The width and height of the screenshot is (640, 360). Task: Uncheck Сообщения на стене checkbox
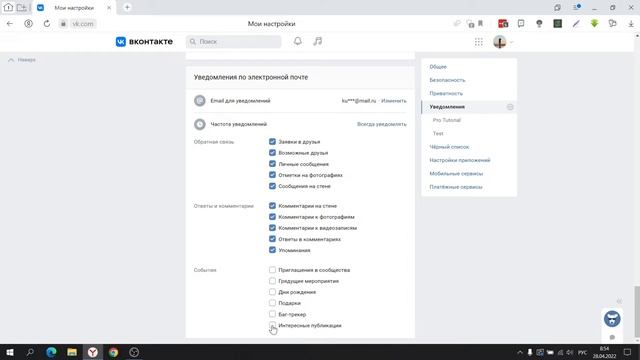272,186
